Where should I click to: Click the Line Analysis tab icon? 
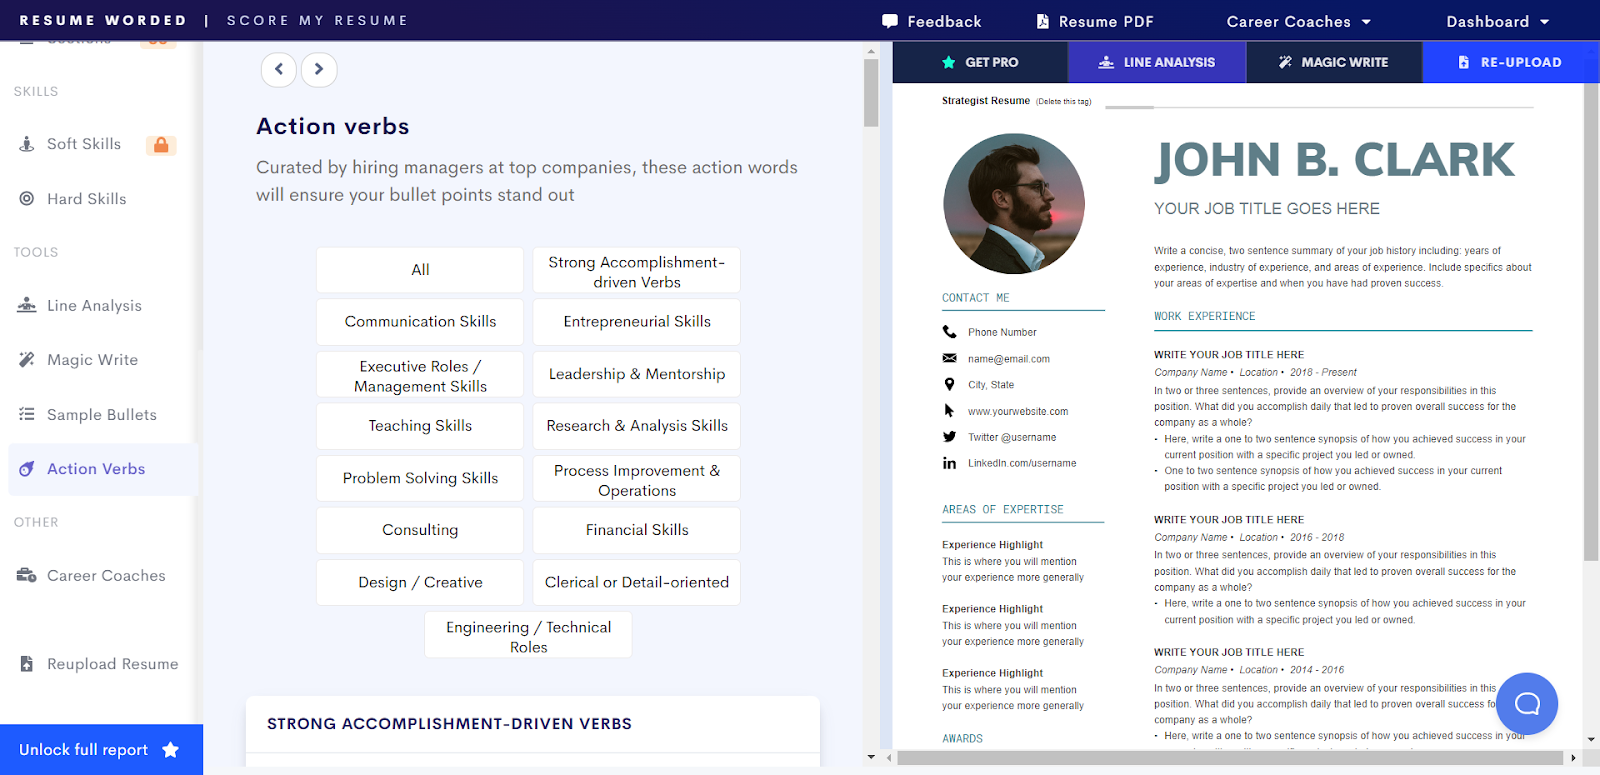pos(1106,62)
